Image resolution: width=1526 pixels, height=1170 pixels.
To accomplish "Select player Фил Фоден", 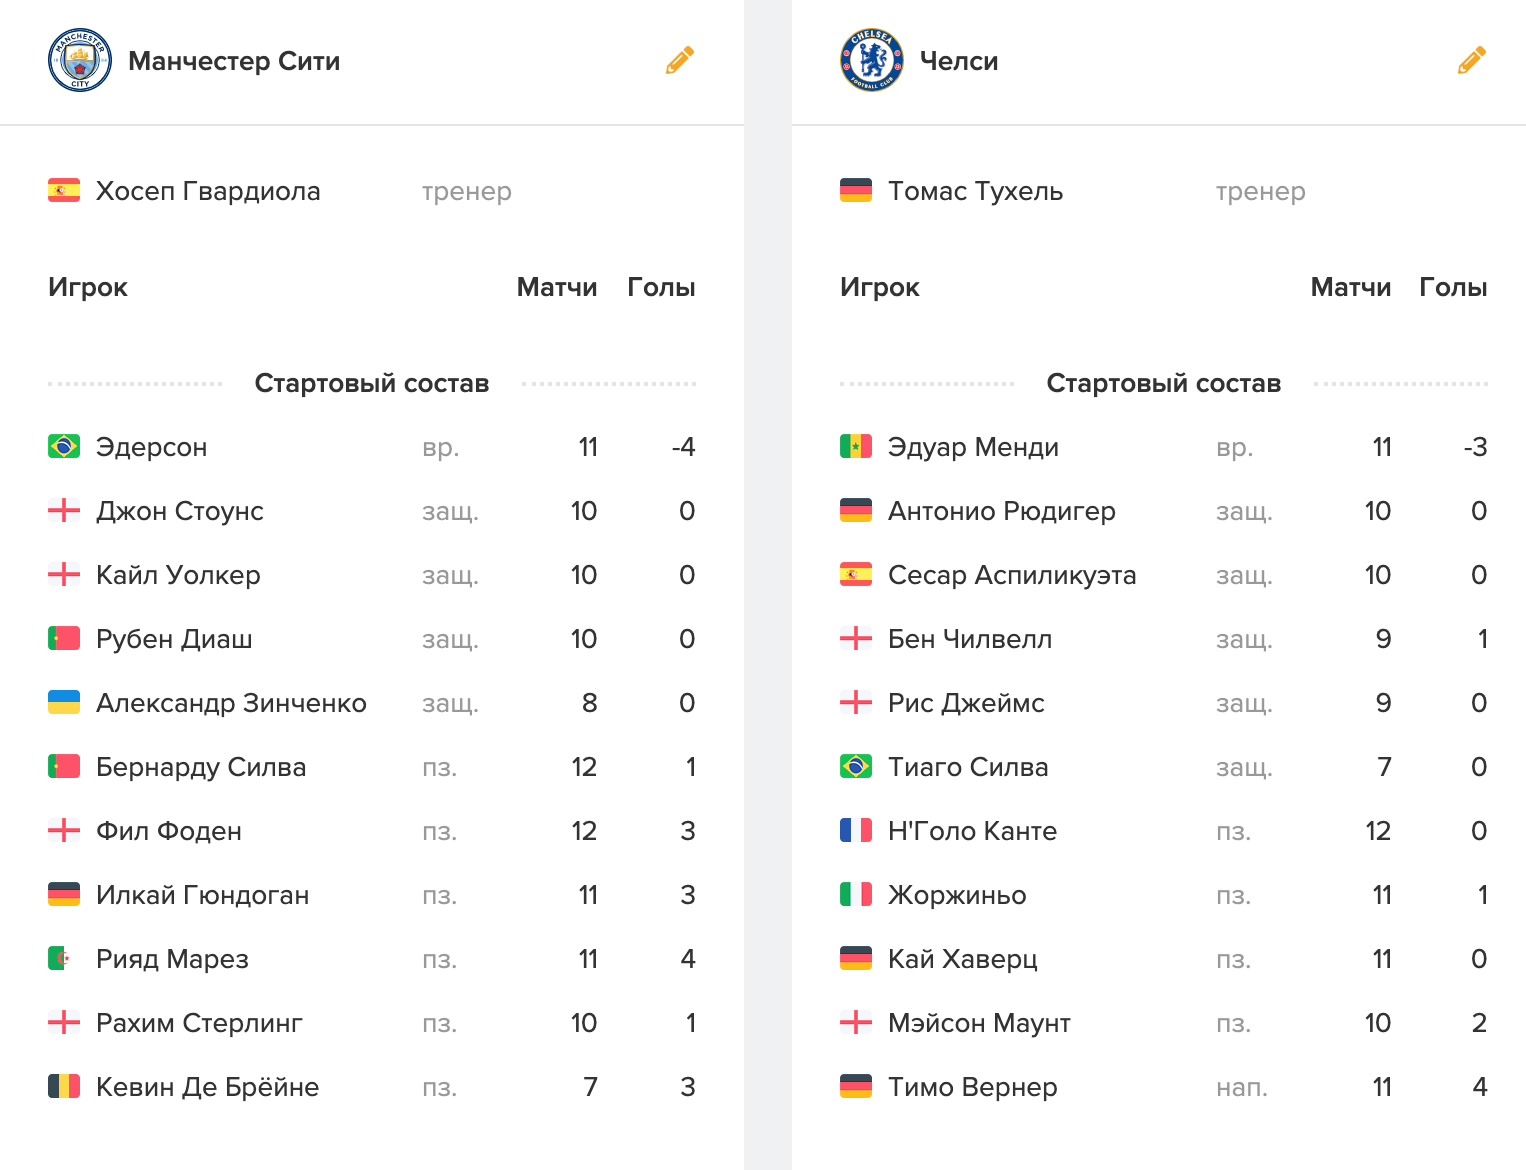I will click(x=169, y=831).
